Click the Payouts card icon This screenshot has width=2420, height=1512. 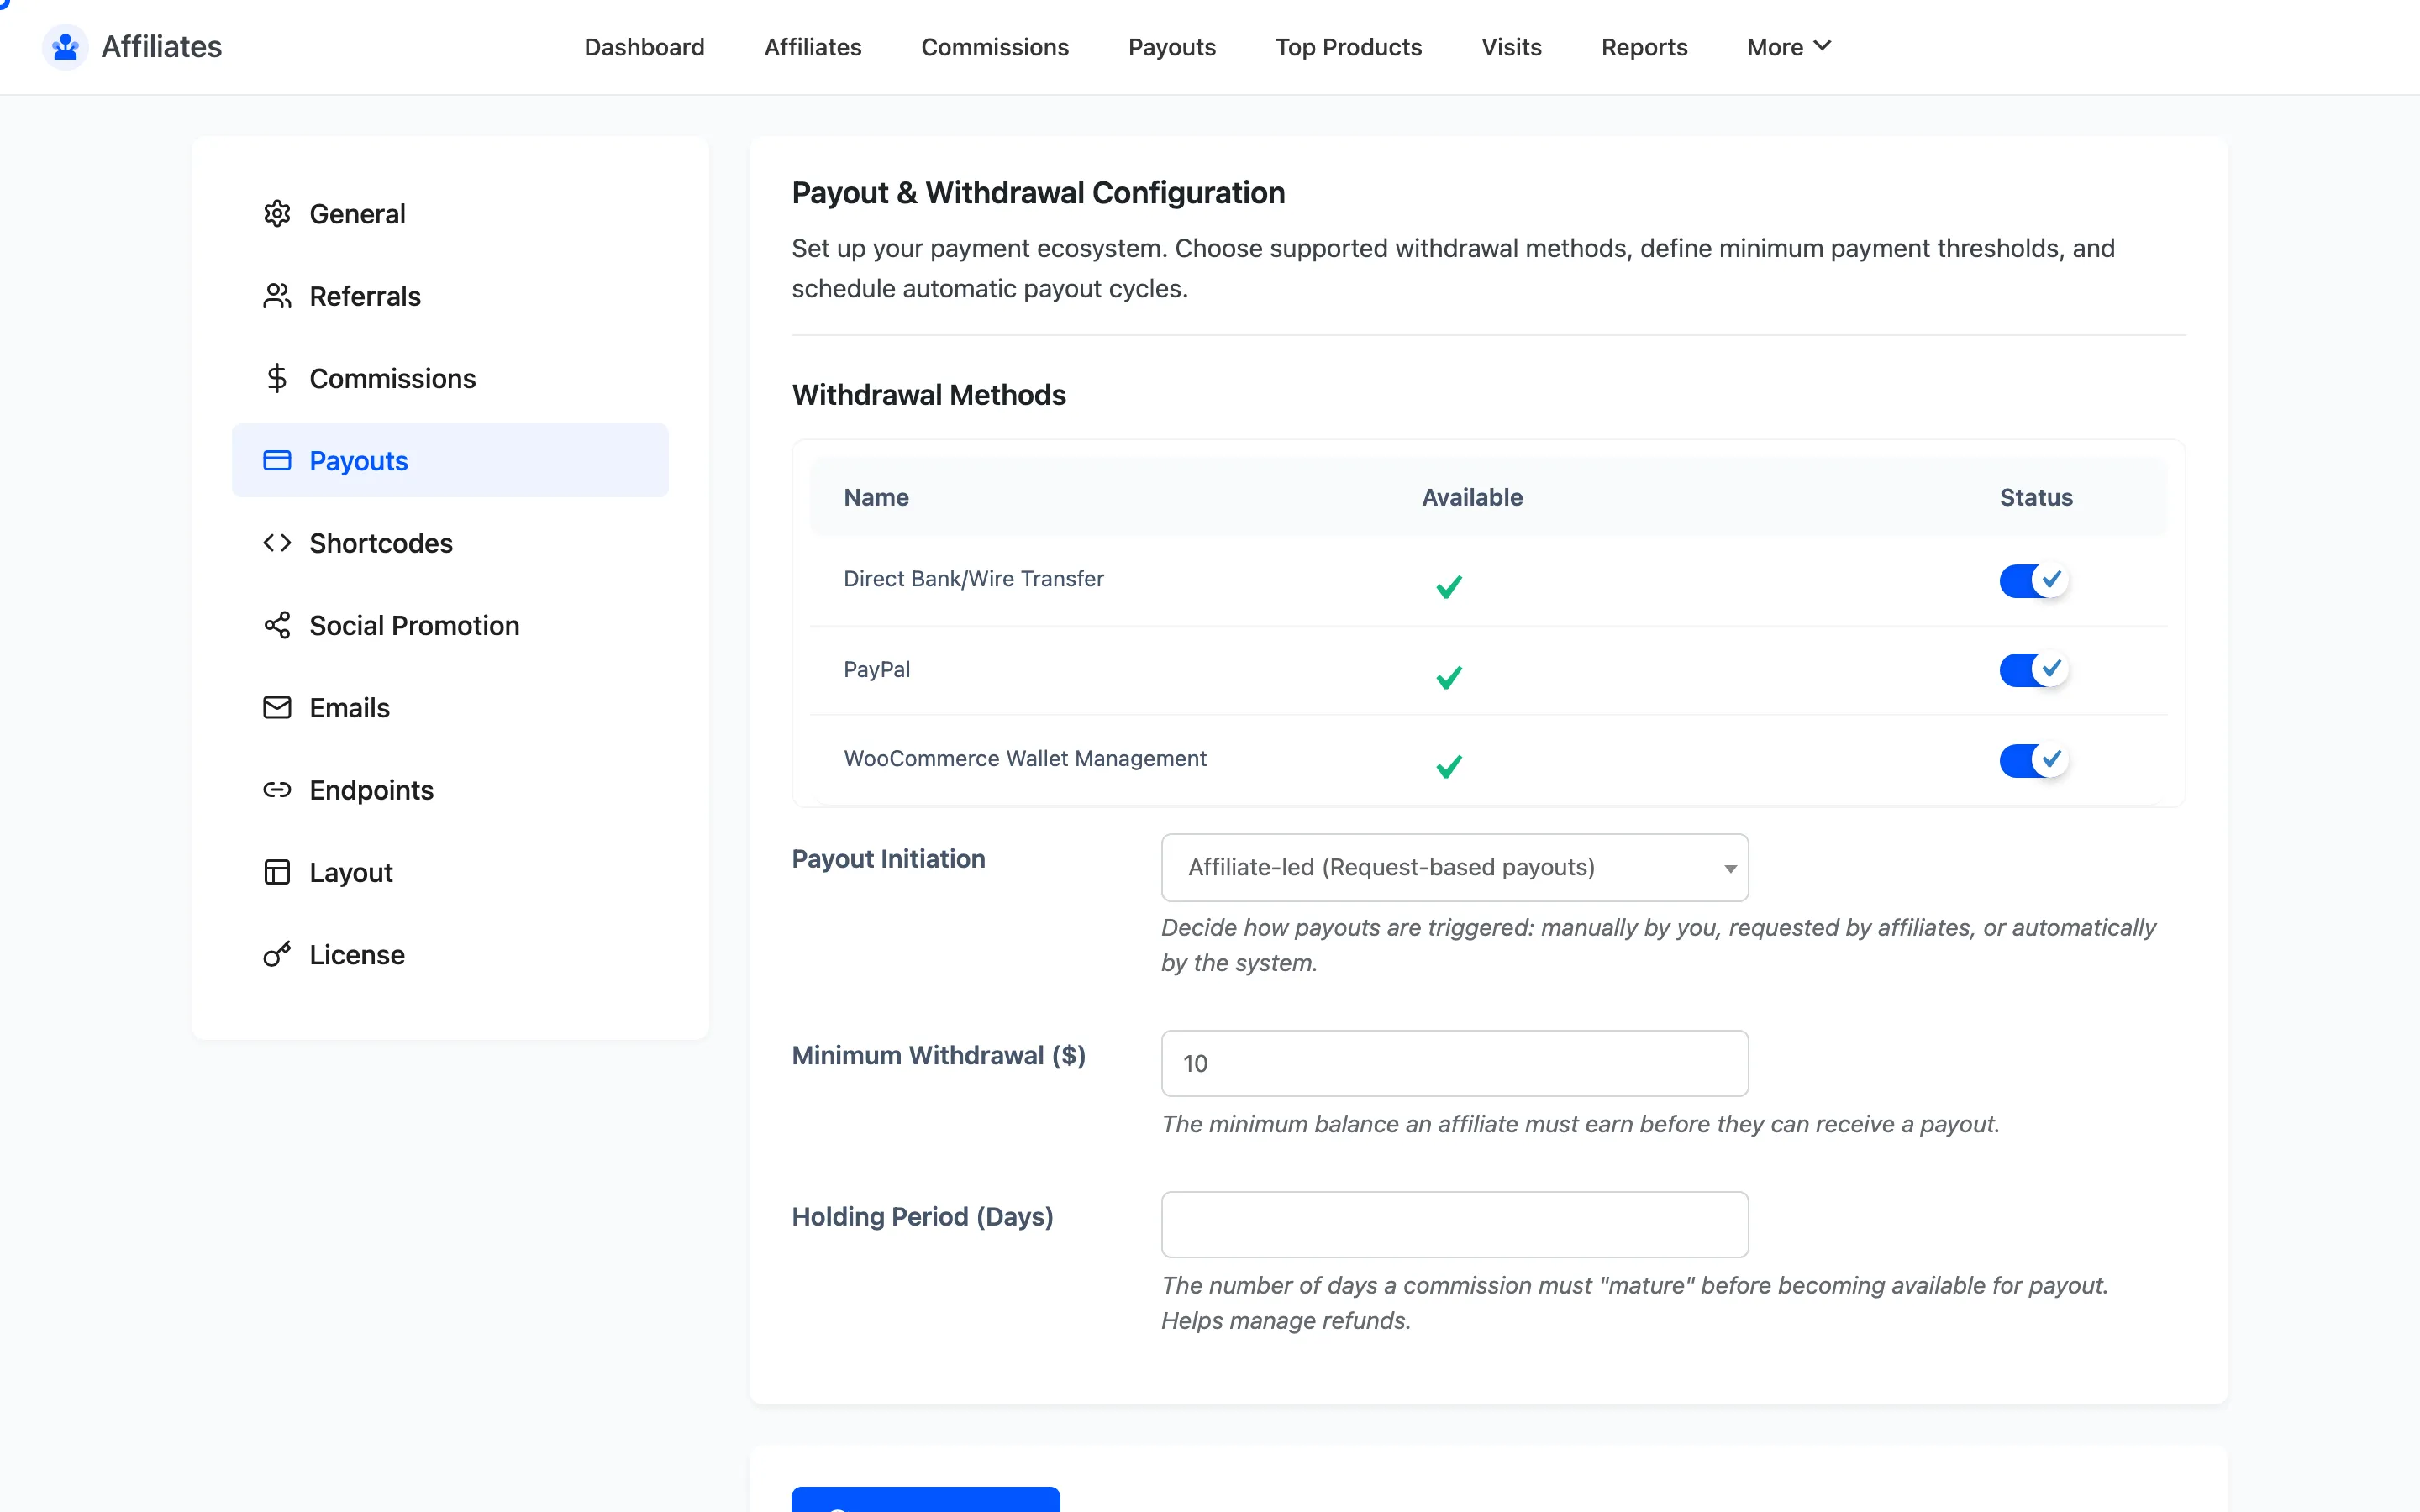pyautogui.click(x=277, y=460)
